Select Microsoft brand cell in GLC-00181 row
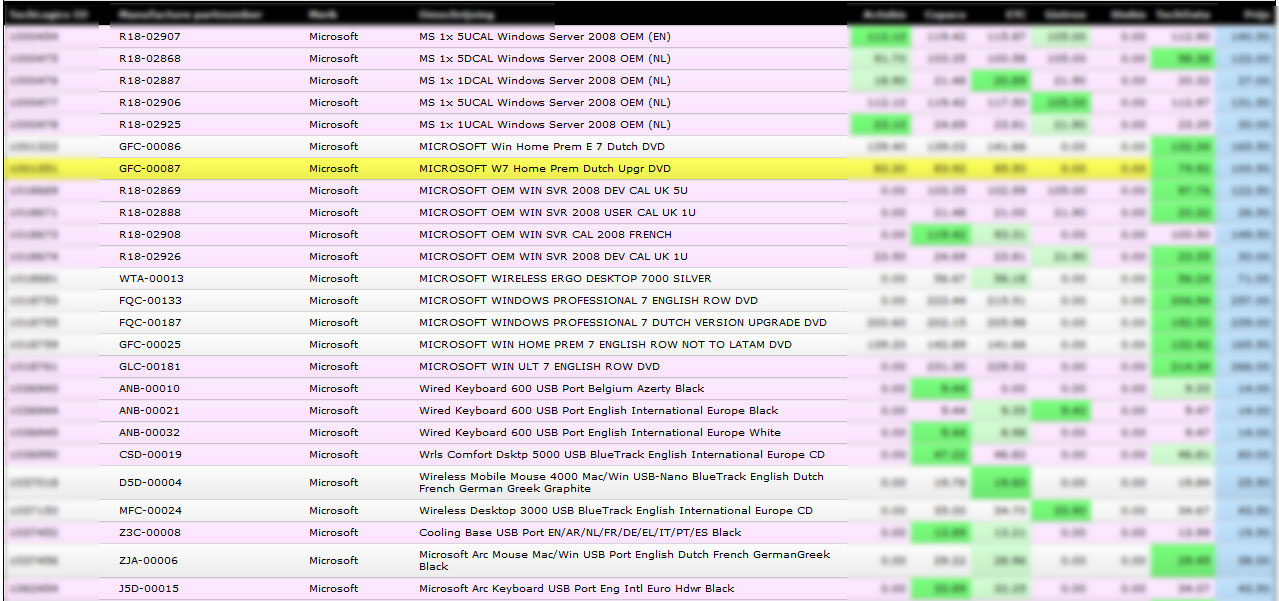Viewport: 1279px width, 601px height. [x=333, y=367]
